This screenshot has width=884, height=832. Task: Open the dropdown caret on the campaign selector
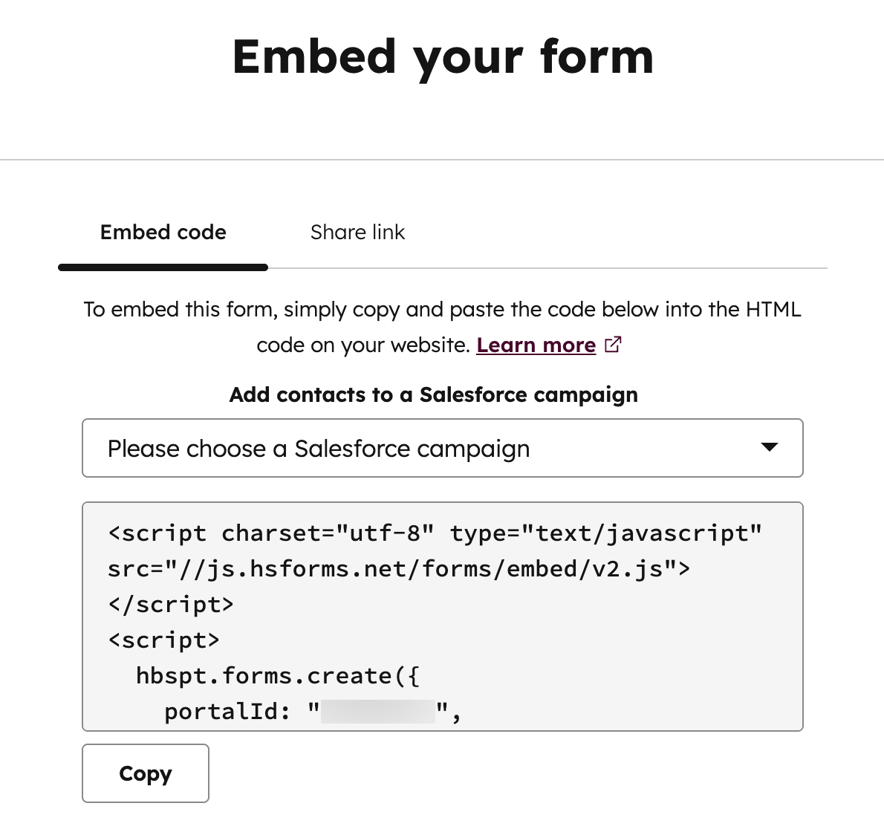coord(768,448)
